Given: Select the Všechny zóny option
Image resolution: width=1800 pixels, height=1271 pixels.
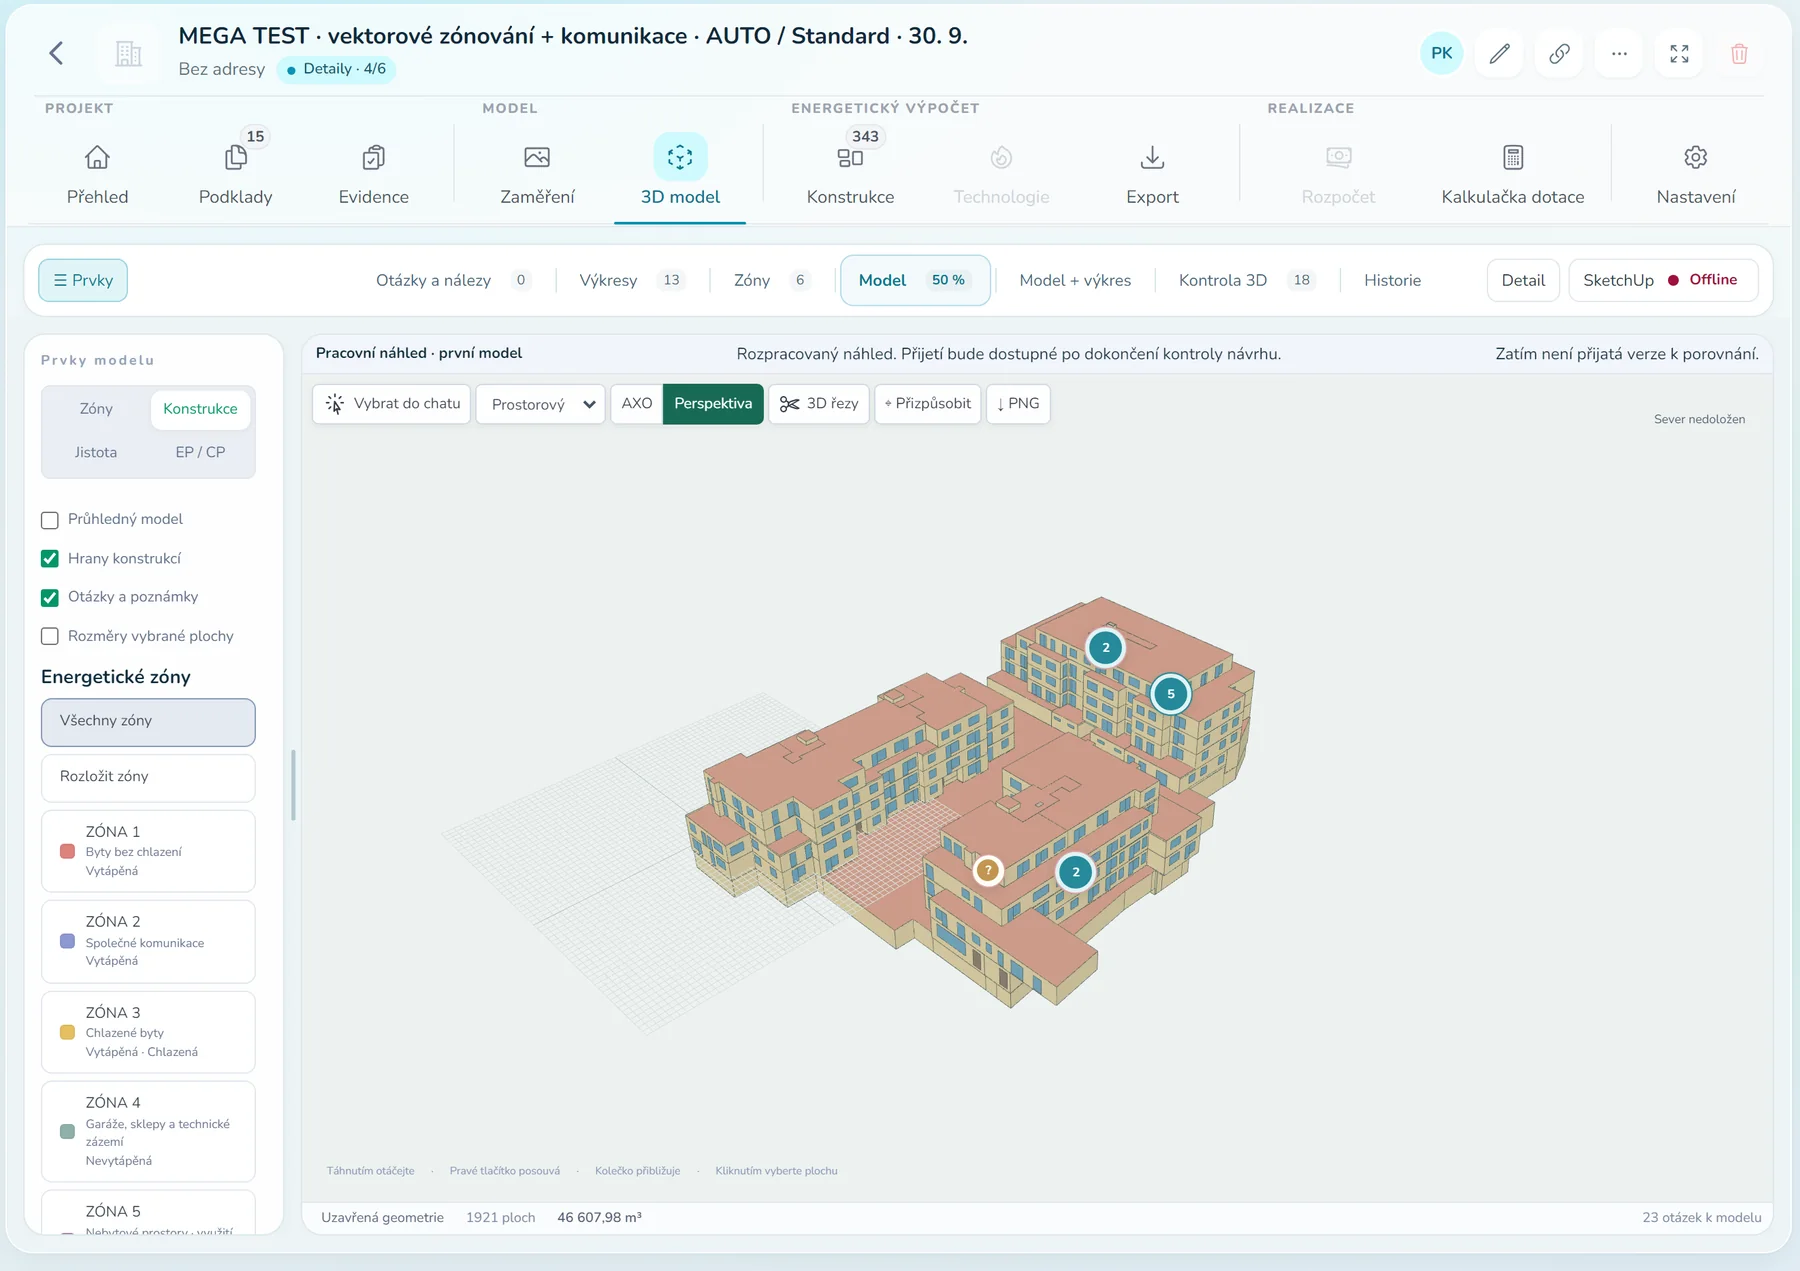Looking at the screenshot, I should point(148,722).
